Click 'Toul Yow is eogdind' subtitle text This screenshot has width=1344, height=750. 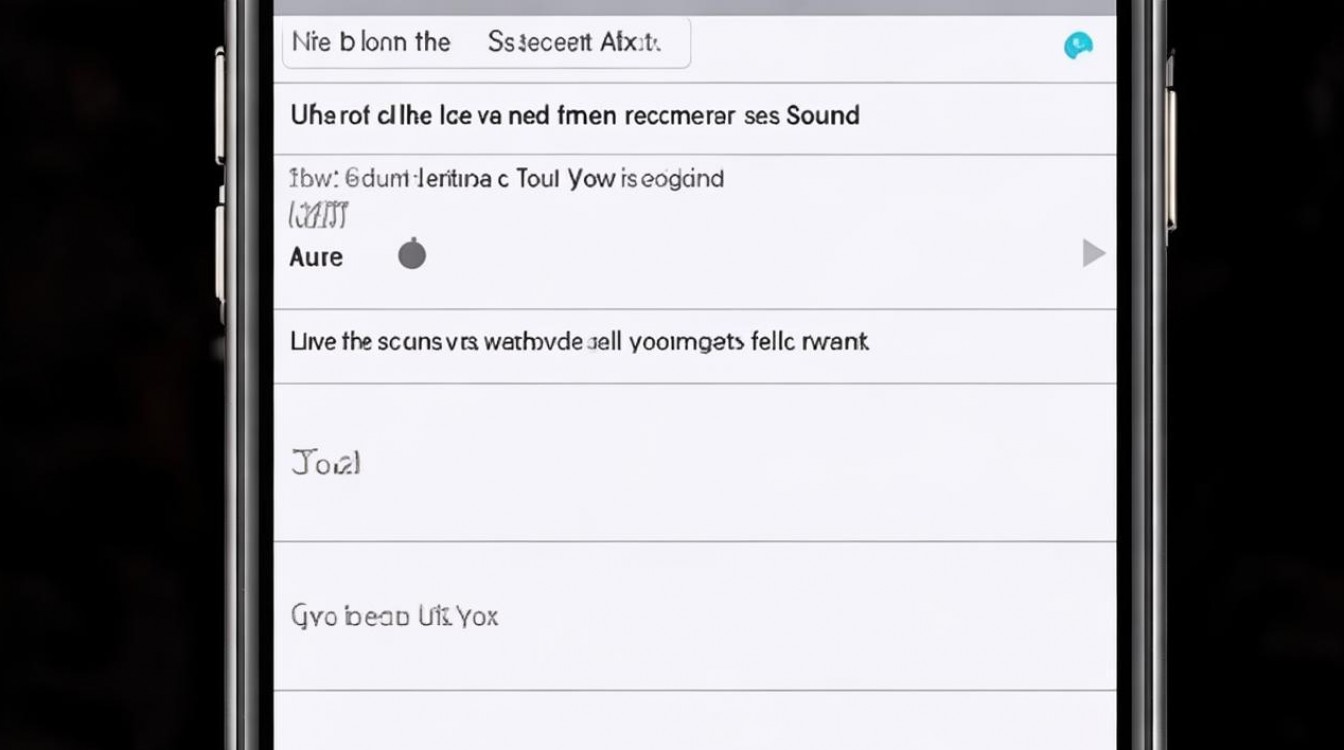(x=620, y=179)
